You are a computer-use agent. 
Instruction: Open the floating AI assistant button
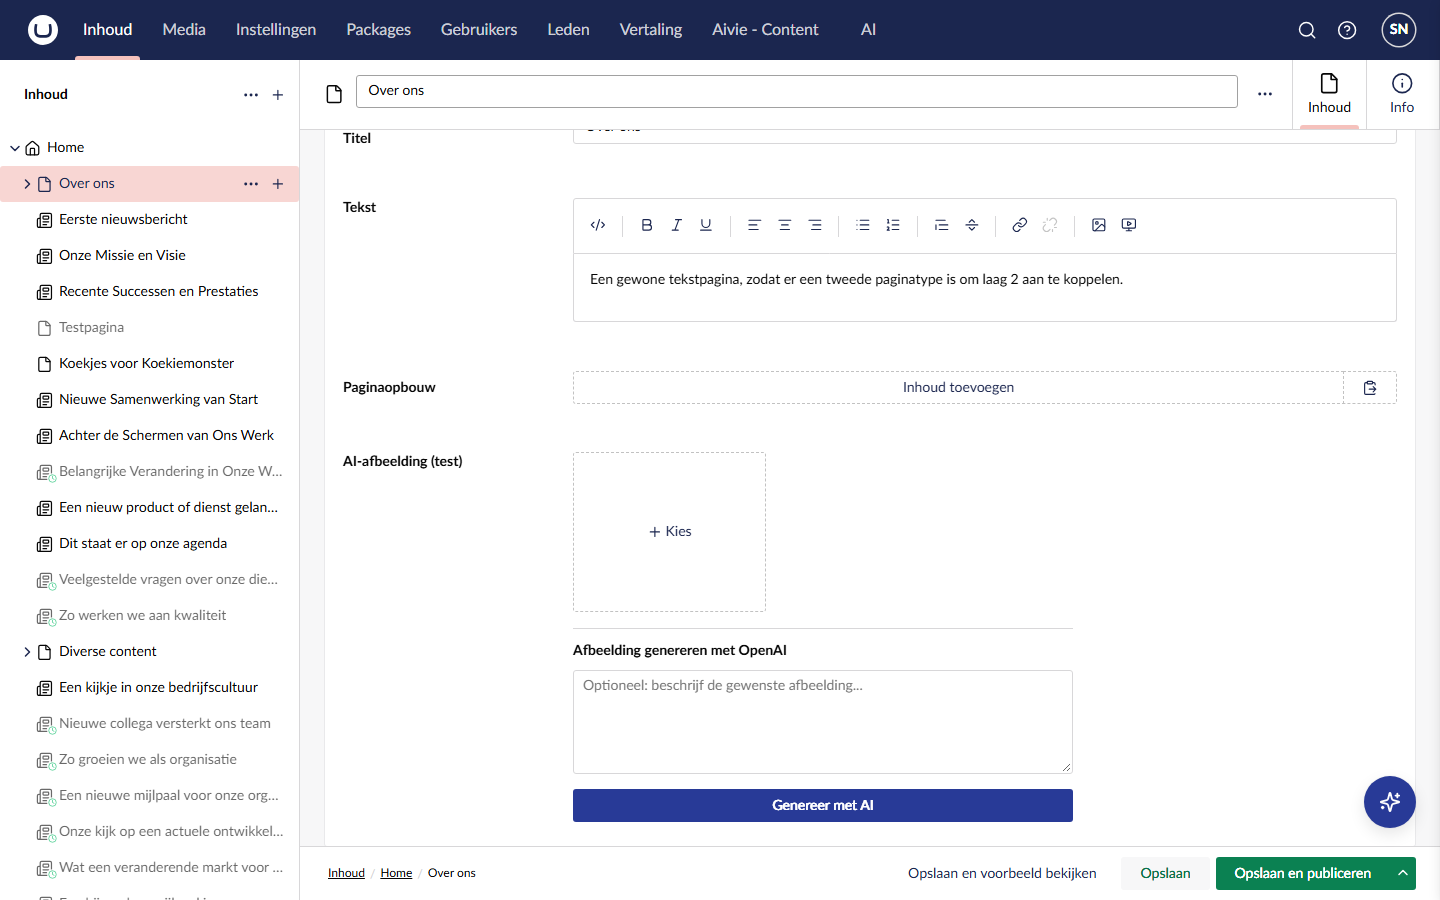coord(1390,802)
